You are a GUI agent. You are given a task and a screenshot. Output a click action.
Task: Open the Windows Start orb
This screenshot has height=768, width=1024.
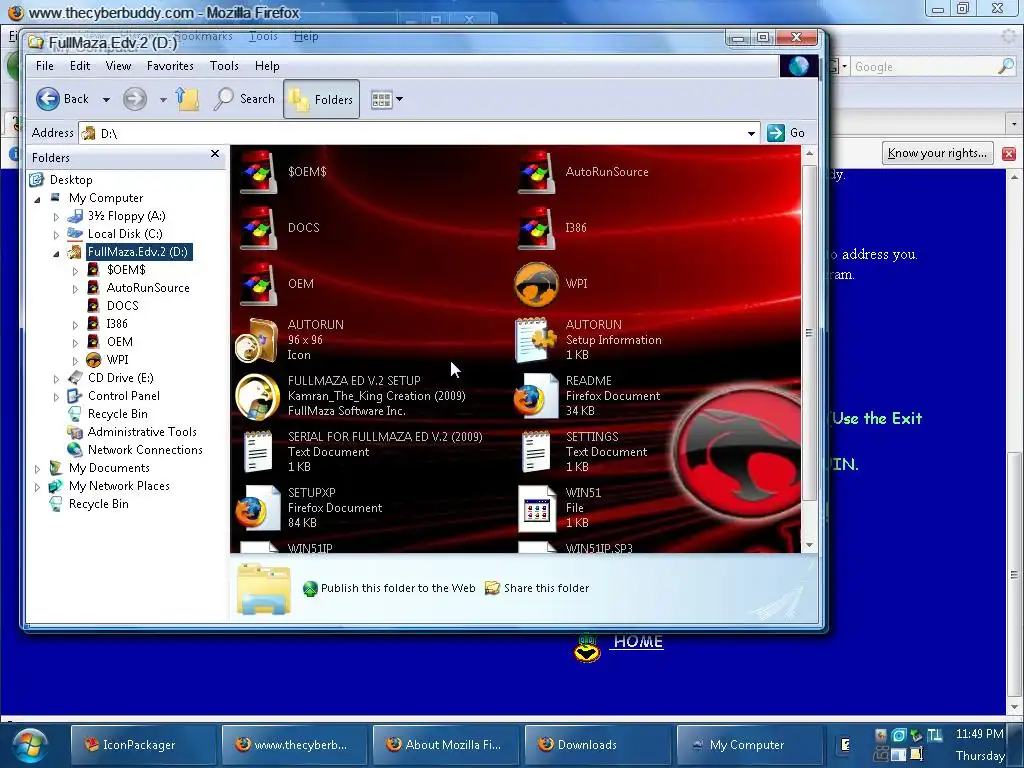[x=29, y=745]
